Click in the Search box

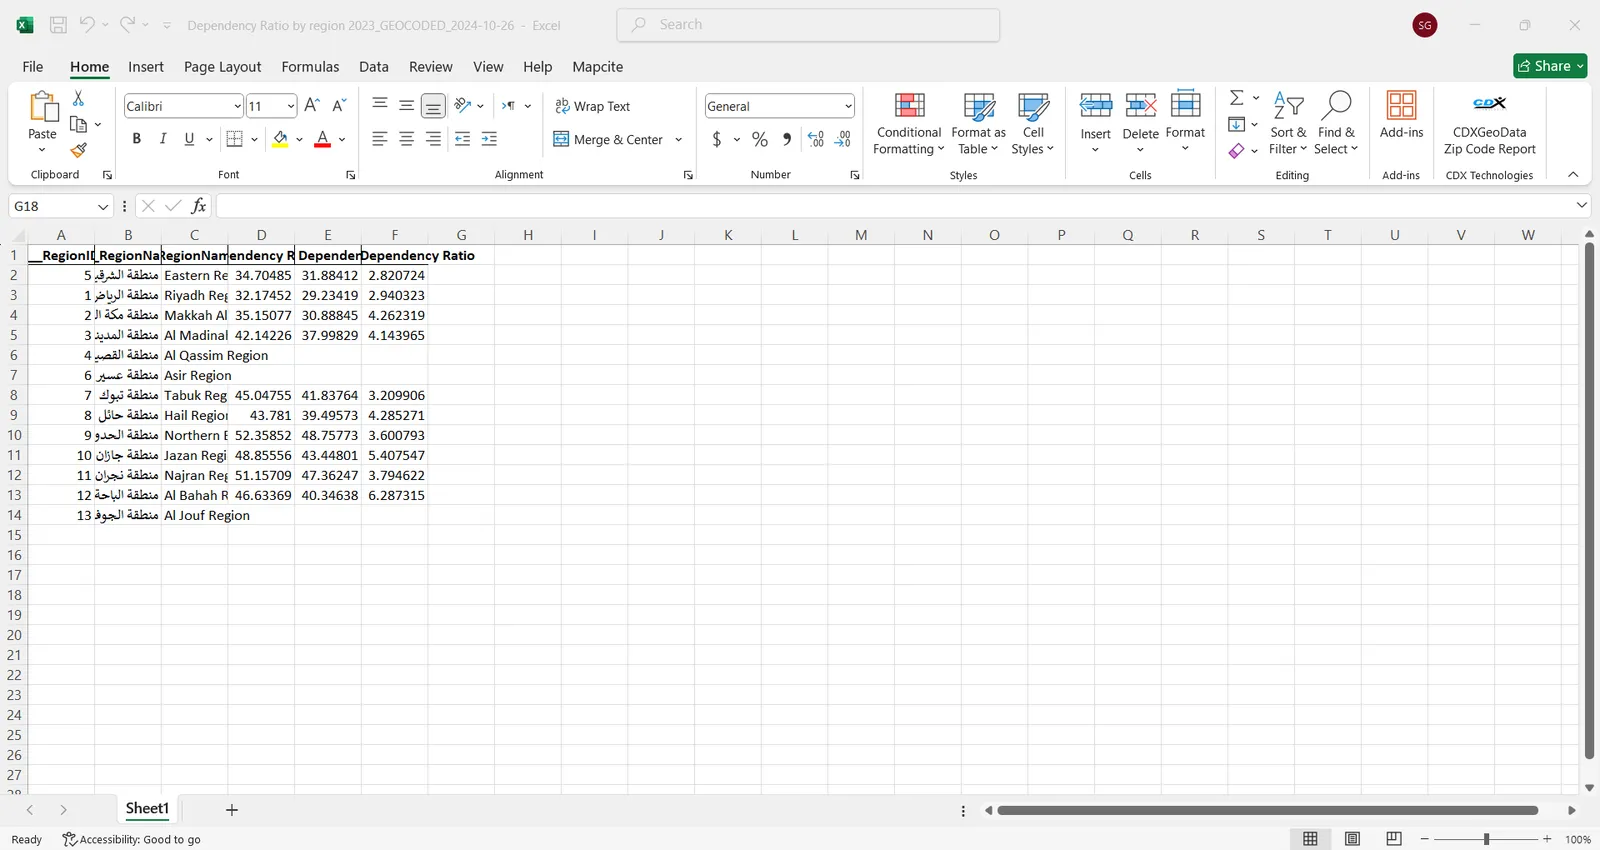808,25
